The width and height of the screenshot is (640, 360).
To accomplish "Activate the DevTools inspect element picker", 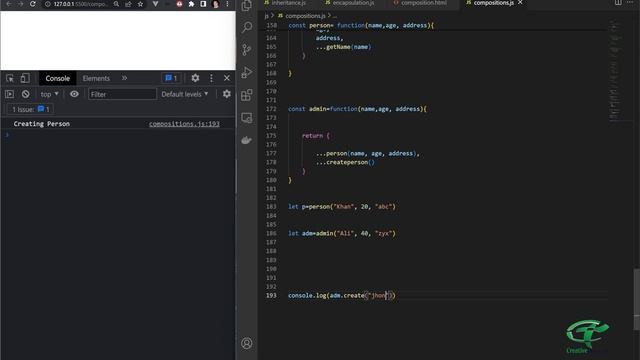I will [x=10, y=78].
